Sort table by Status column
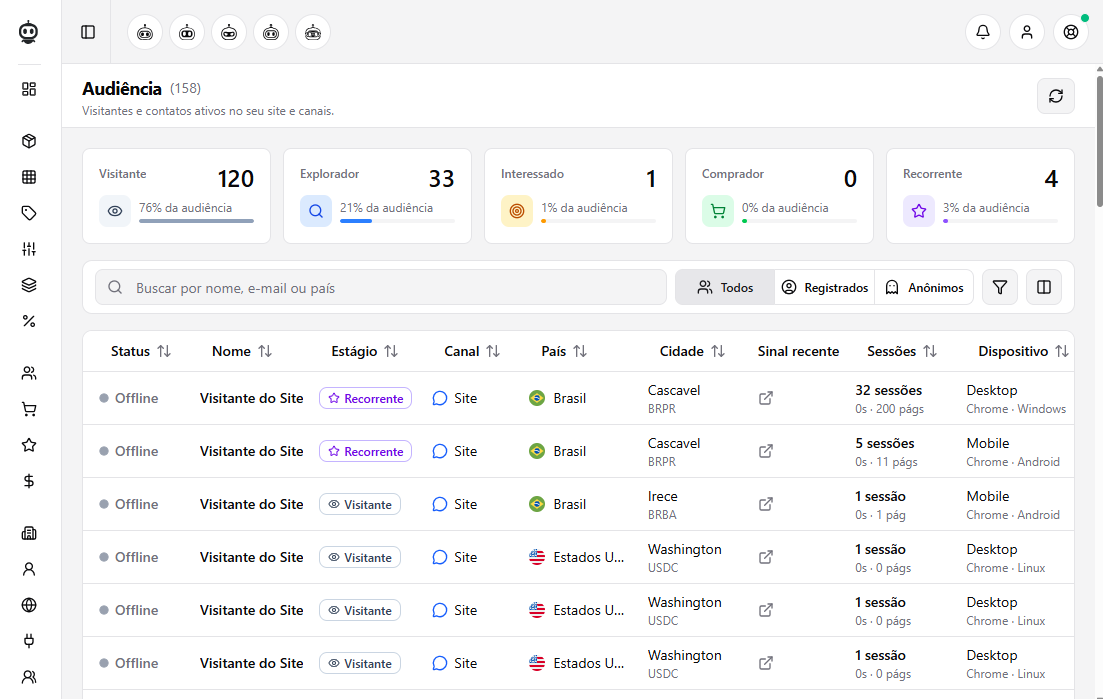Viewport: 1103px width, 699px height. coord(141,351)
